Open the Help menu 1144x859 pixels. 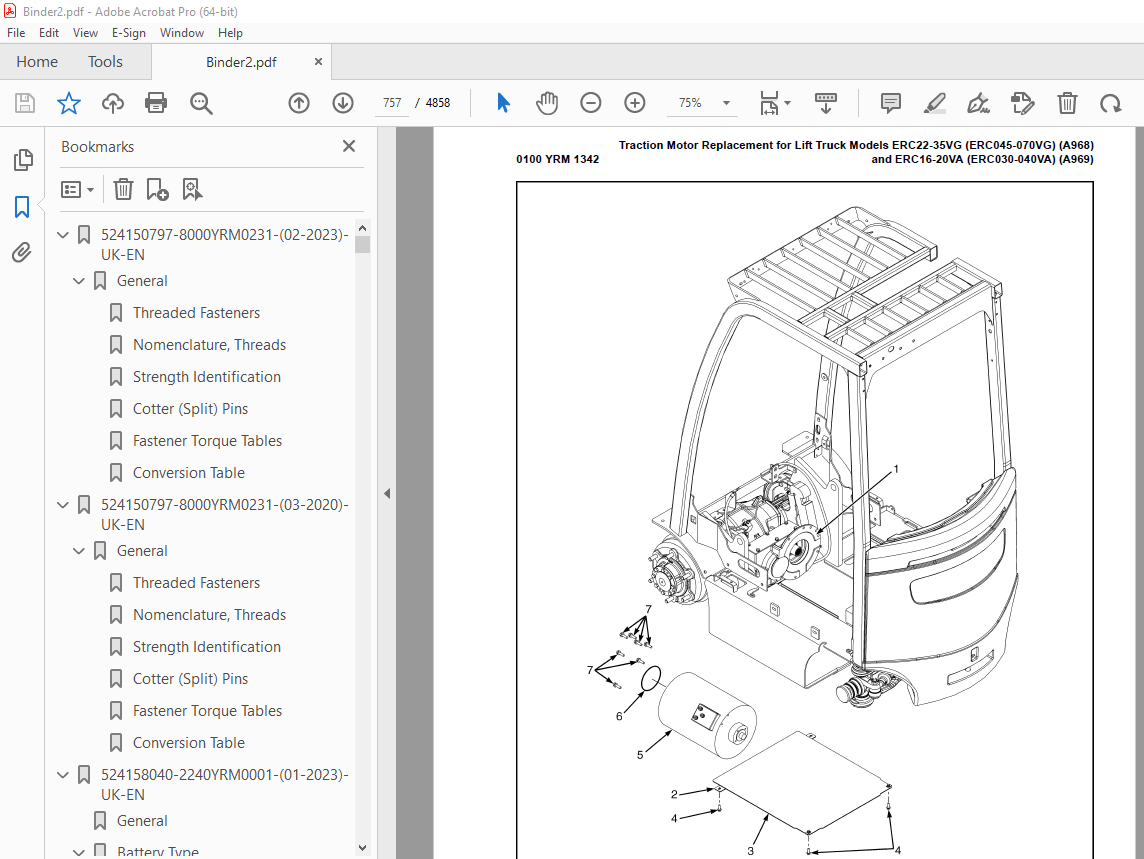230,33
